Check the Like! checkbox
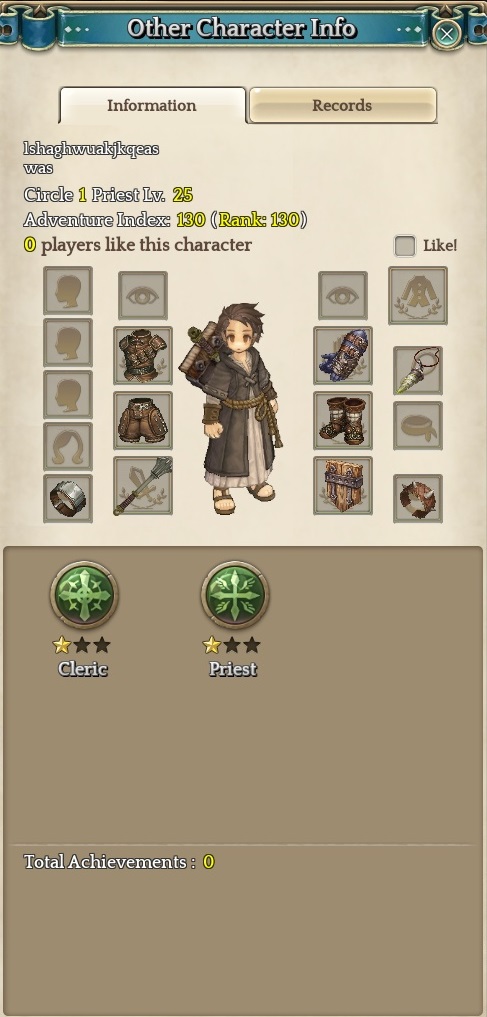 [x=405, y=246]
